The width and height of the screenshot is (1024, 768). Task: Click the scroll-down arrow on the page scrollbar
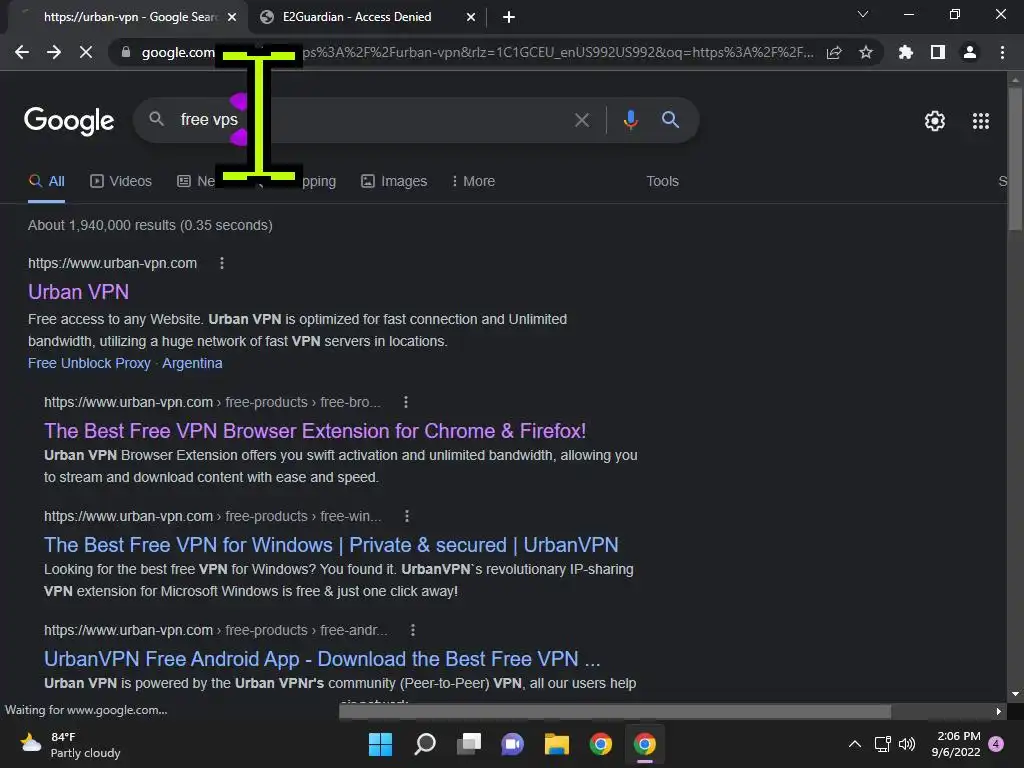[1014, 694]
